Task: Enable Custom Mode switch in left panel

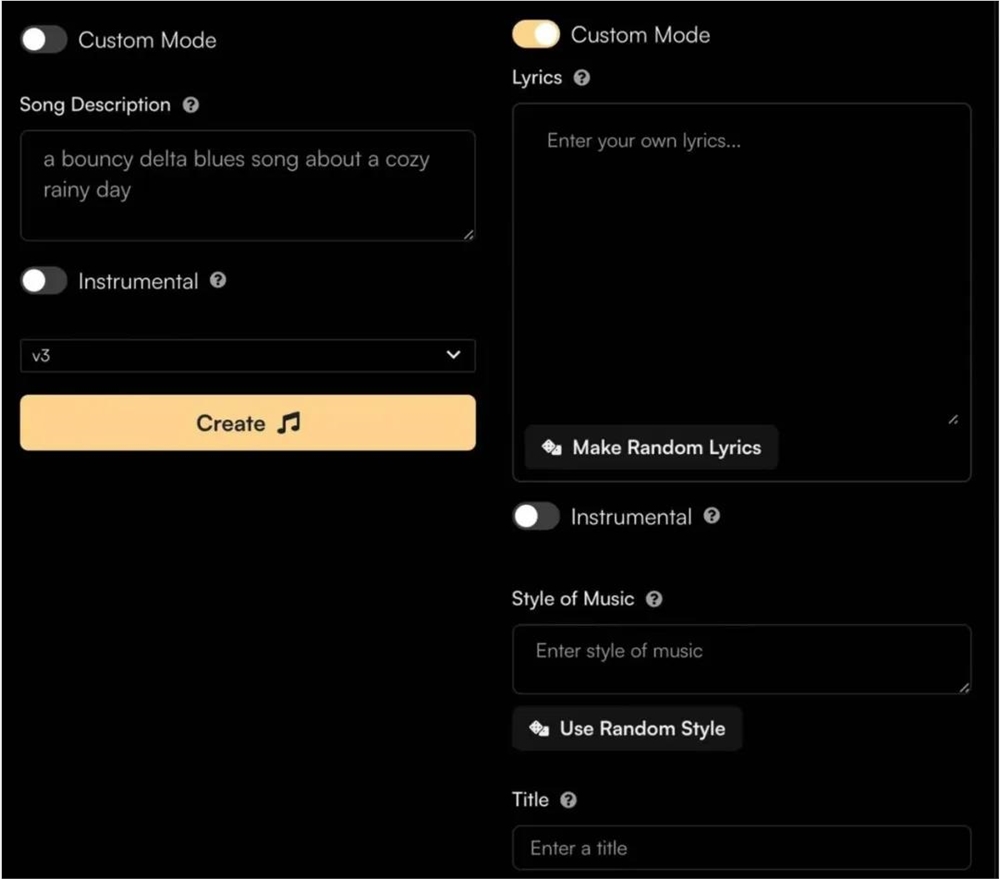Action: tap(44, 40)
